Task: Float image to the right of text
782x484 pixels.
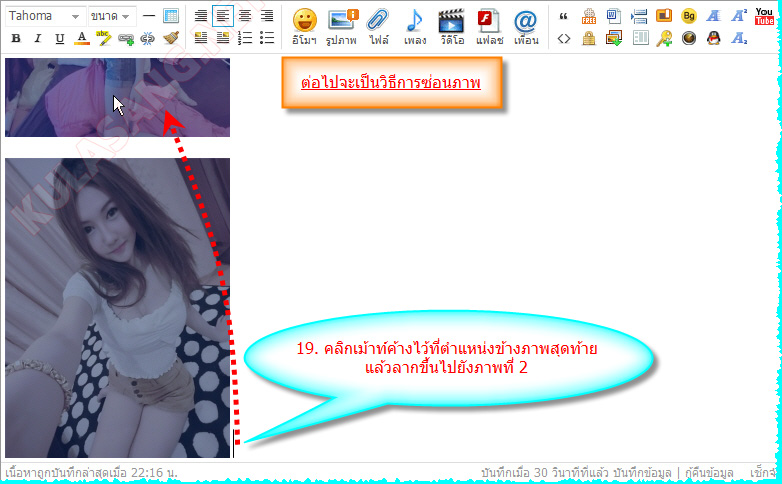Action: point(222,38)
